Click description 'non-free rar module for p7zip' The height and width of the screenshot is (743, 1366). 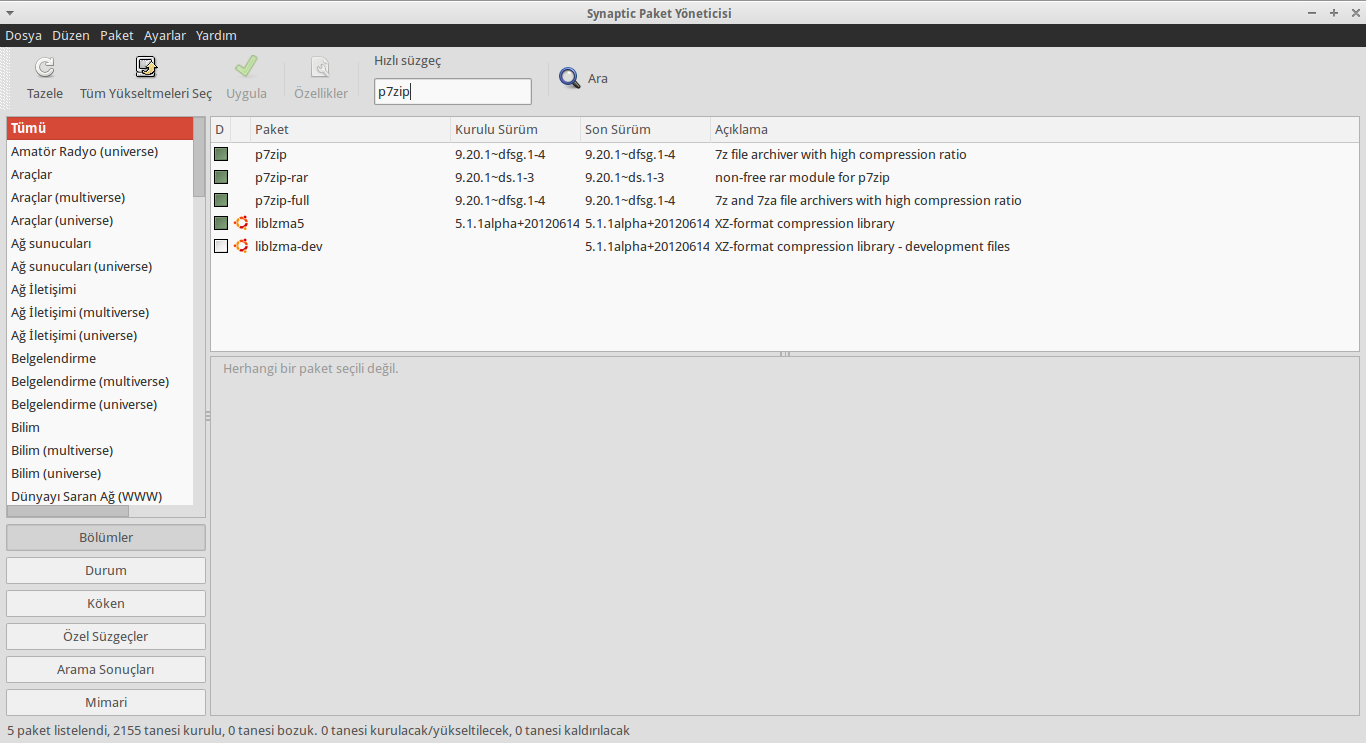coord(802,178)
